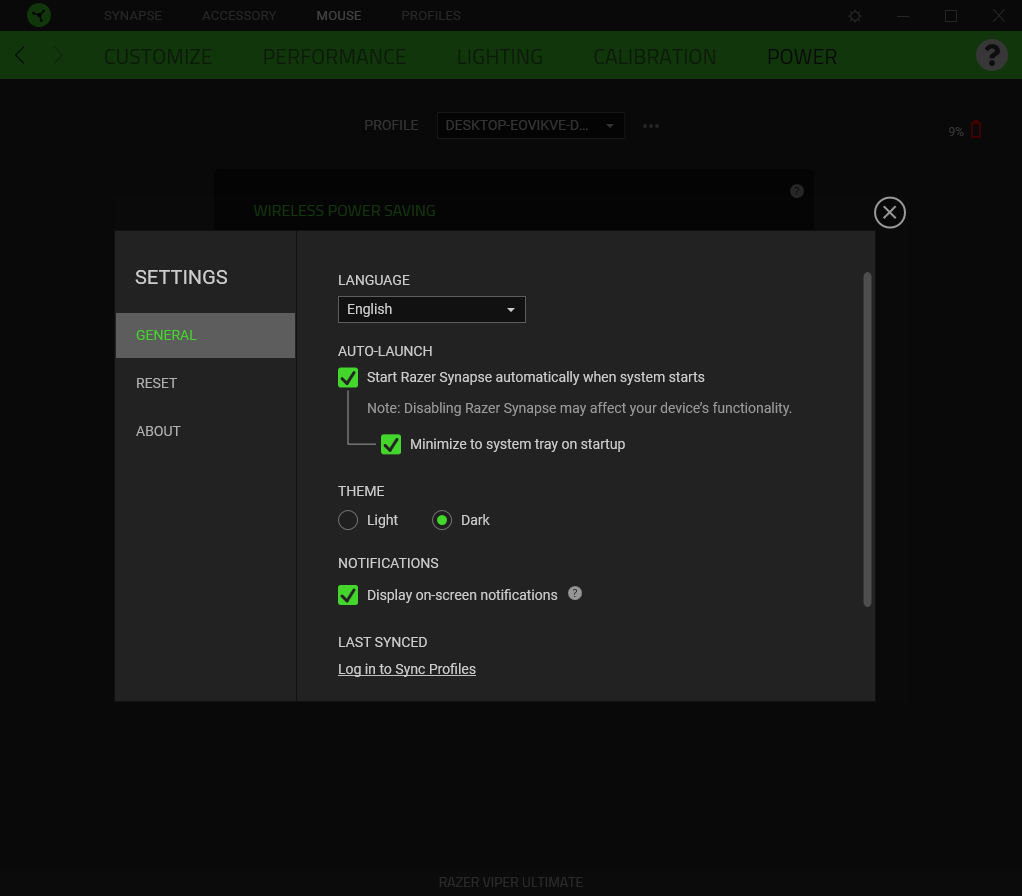Uncheck Start Razer Synapse automatically checkbox
Screen dimensions: 1022x896
pos(348,377)
